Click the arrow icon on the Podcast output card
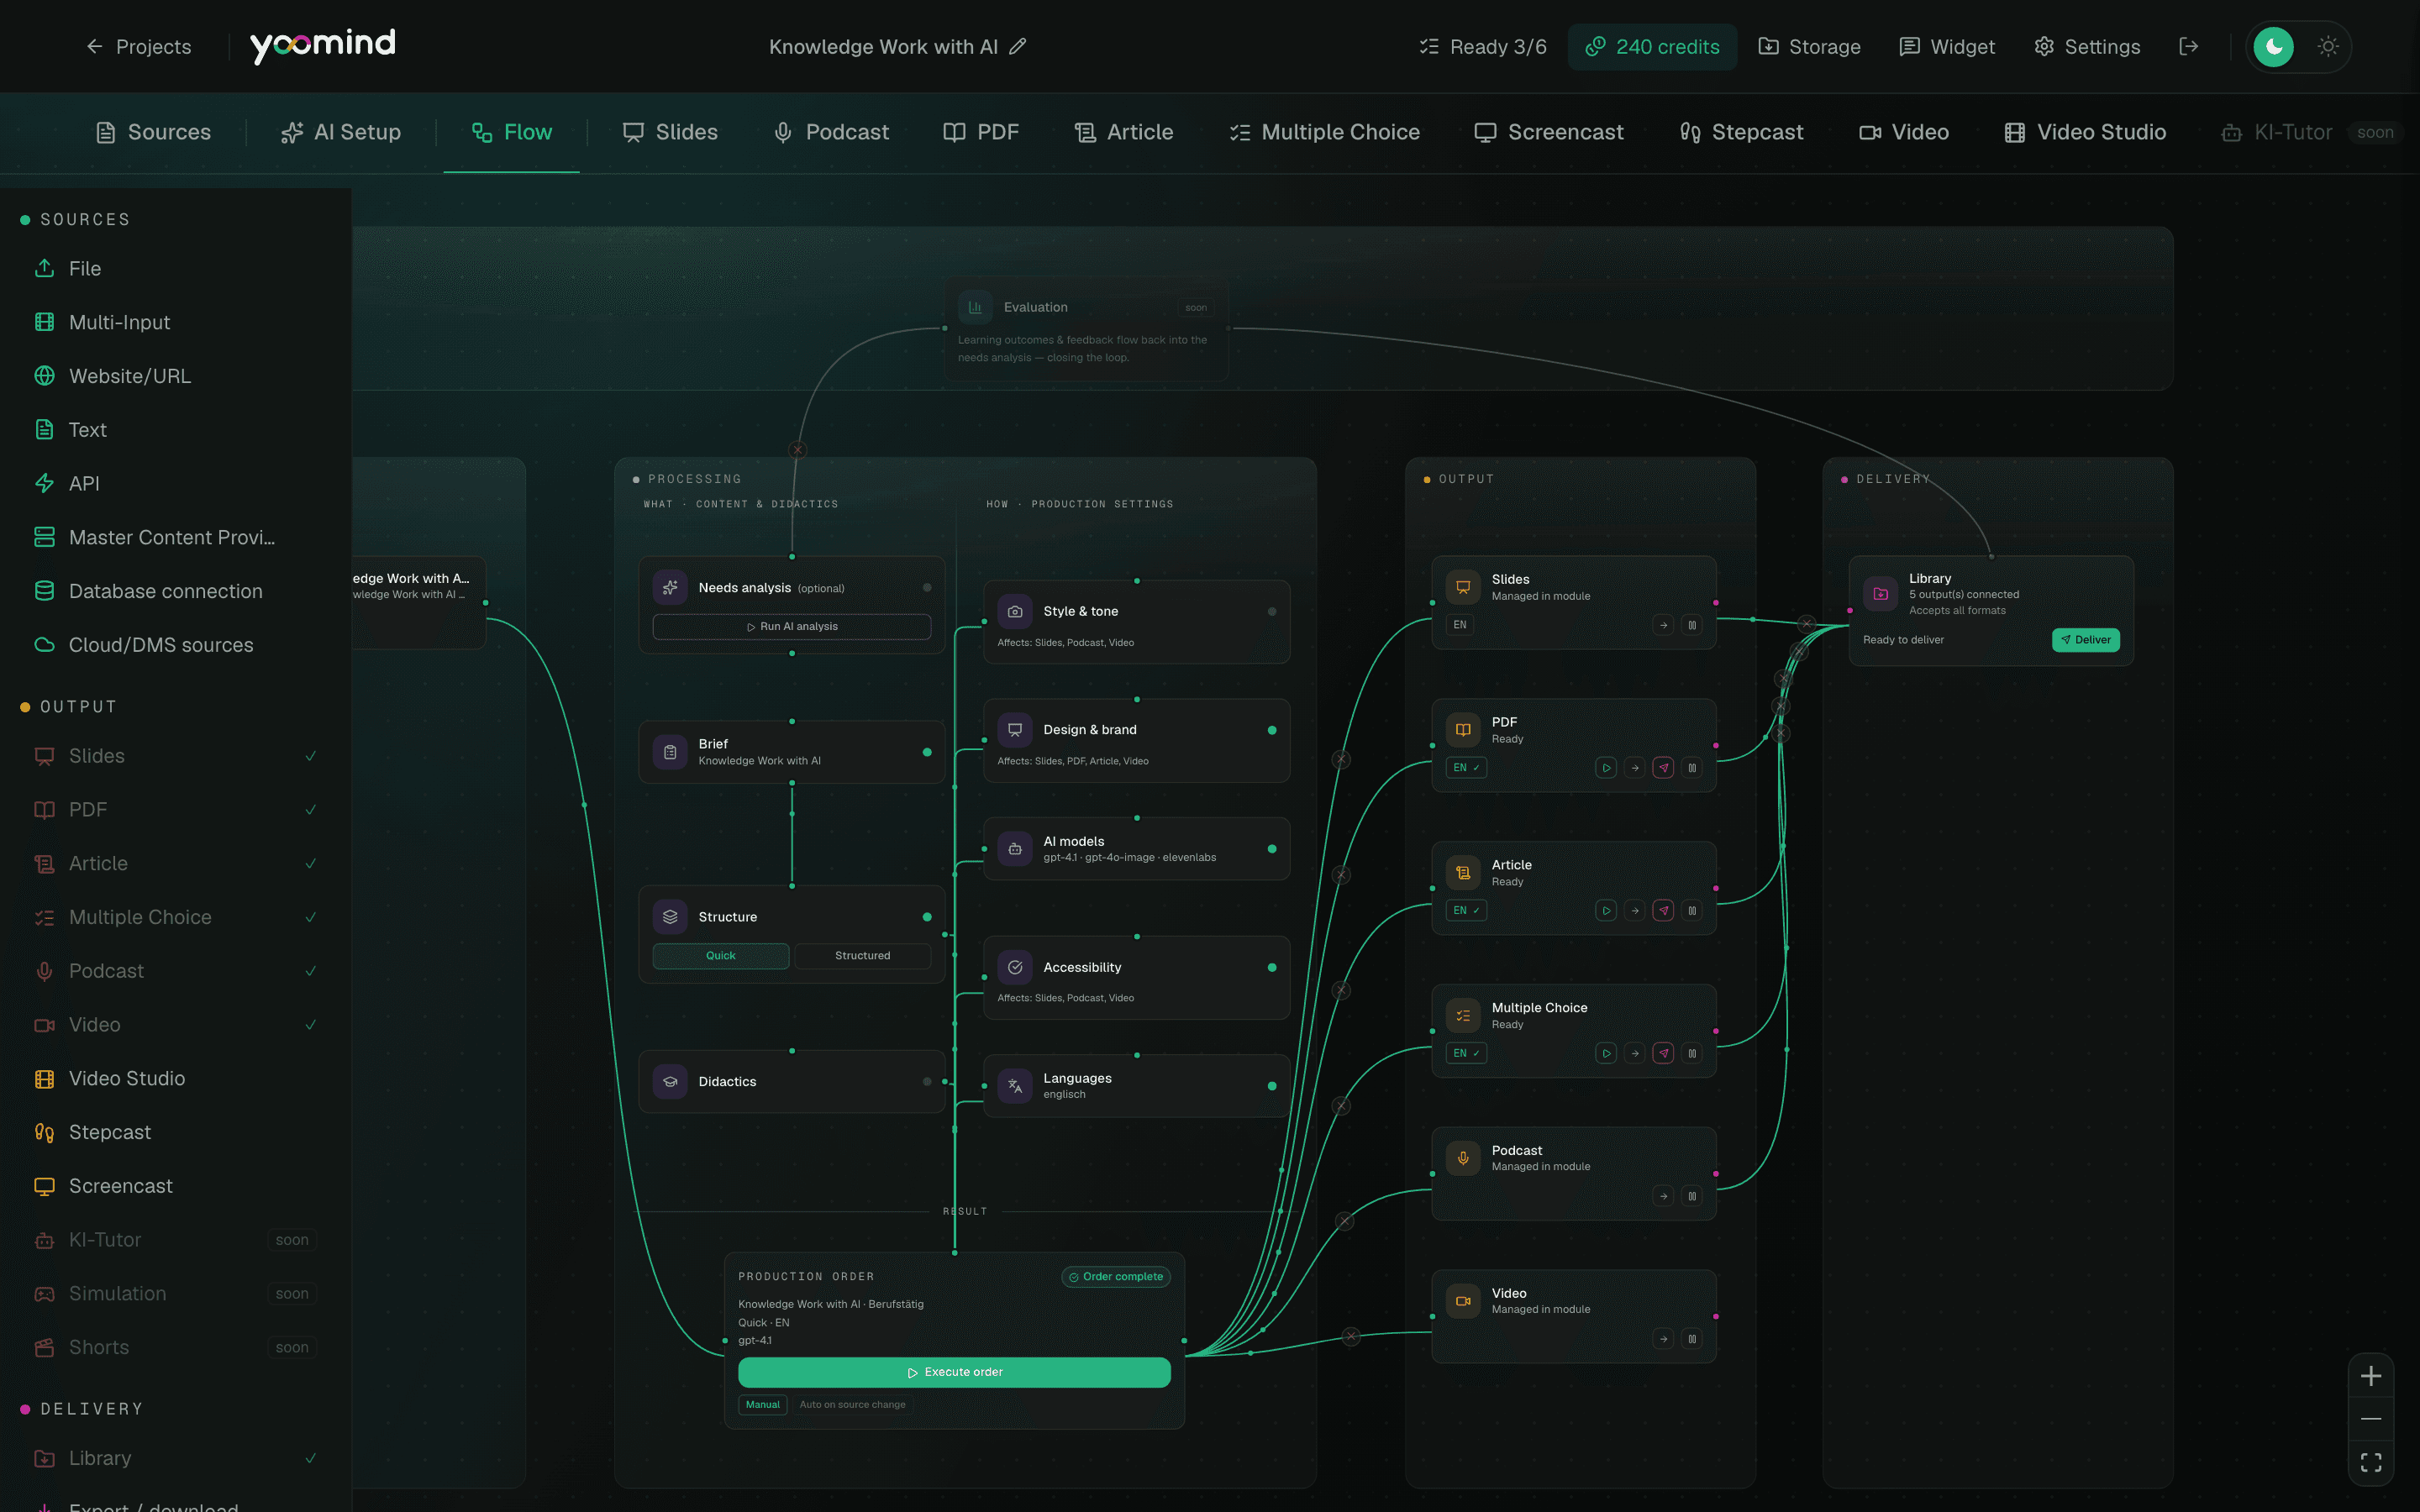Image resolution: width=2420 pixels, height=1512 pixels. click(1663, 1196)
